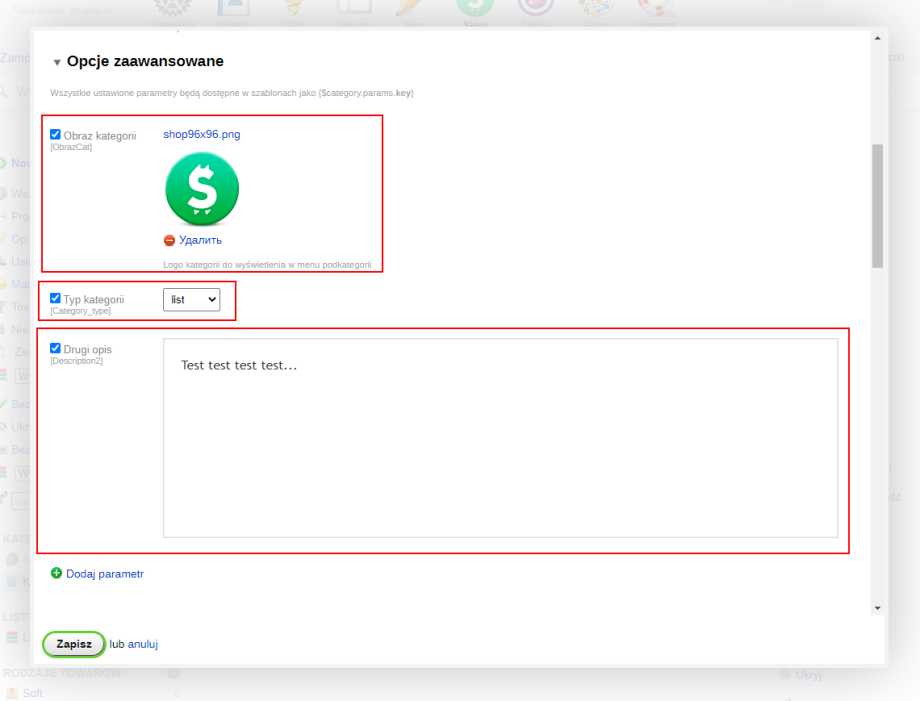Image resolution: width=920 pixels, height=701 pixels.
Task: Toggle the Typ kategorii checkbox
Action: (56, 298)
